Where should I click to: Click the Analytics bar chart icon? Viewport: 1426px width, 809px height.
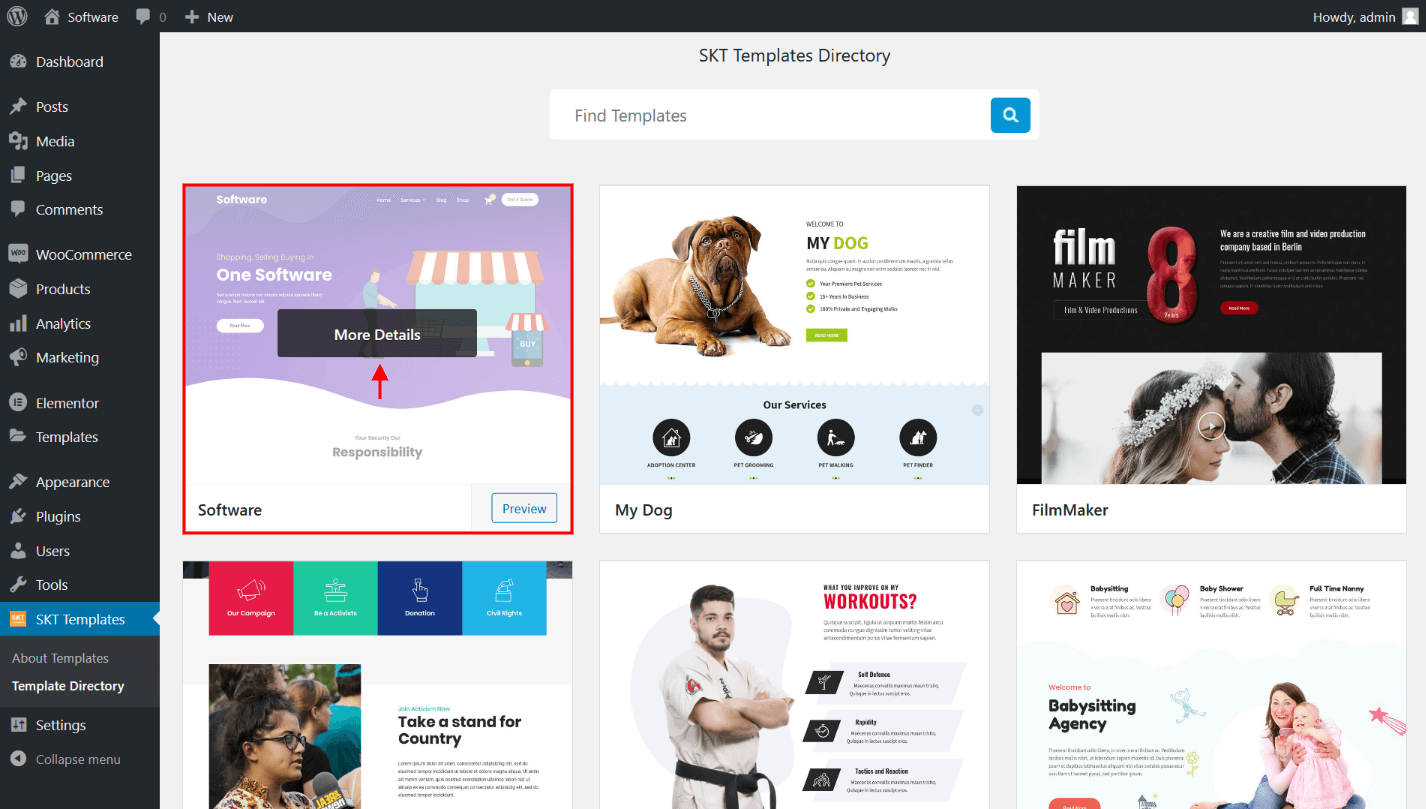18,324
